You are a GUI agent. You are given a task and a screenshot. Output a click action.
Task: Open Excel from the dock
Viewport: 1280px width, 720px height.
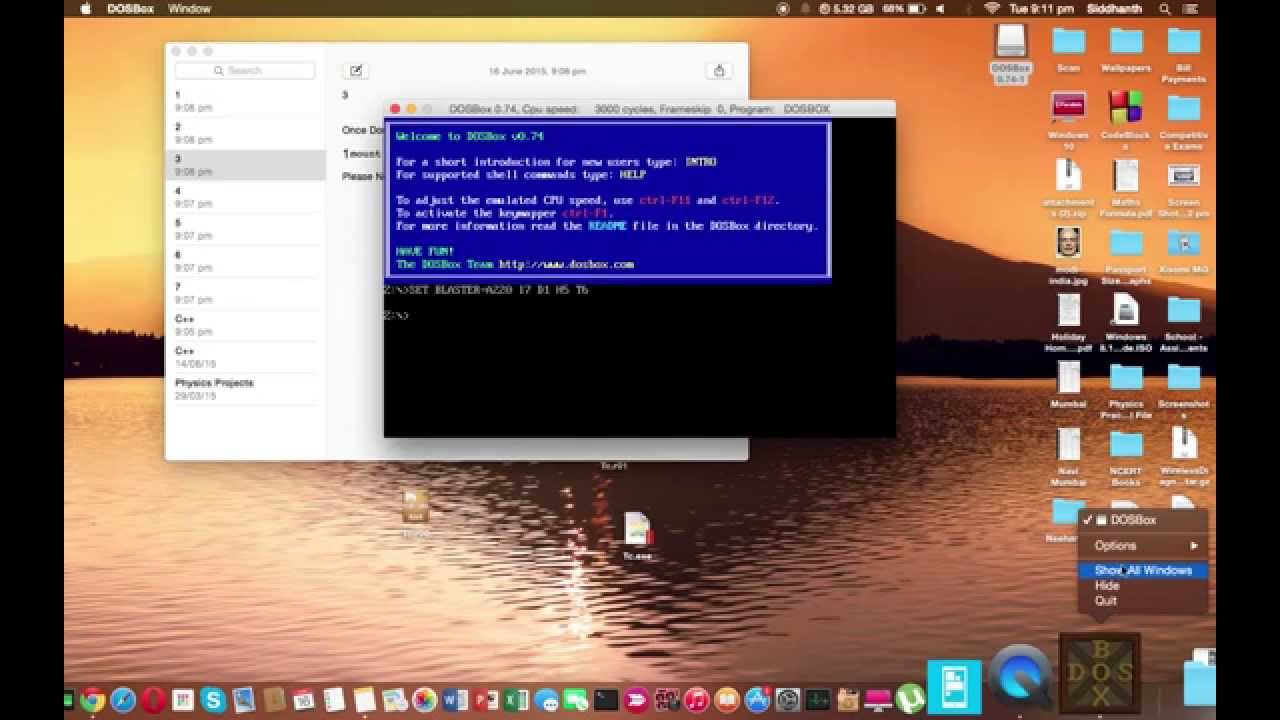515,700
